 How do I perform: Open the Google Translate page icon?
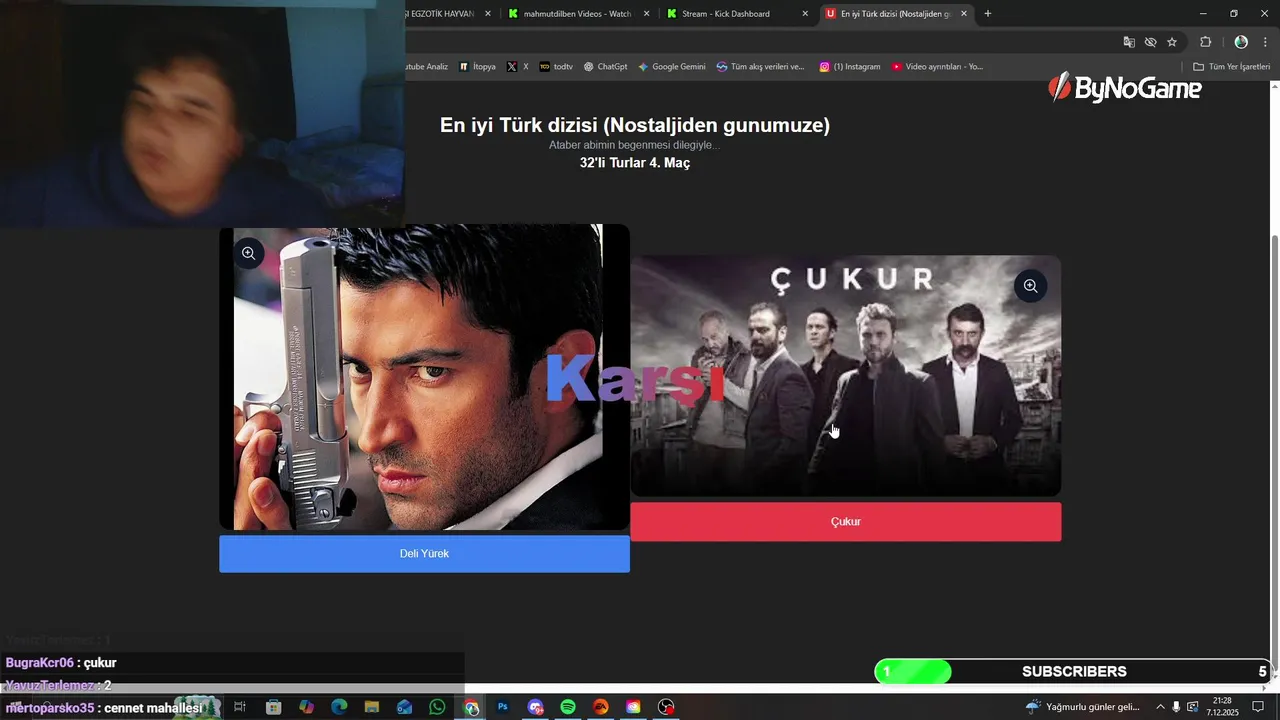1129,42
